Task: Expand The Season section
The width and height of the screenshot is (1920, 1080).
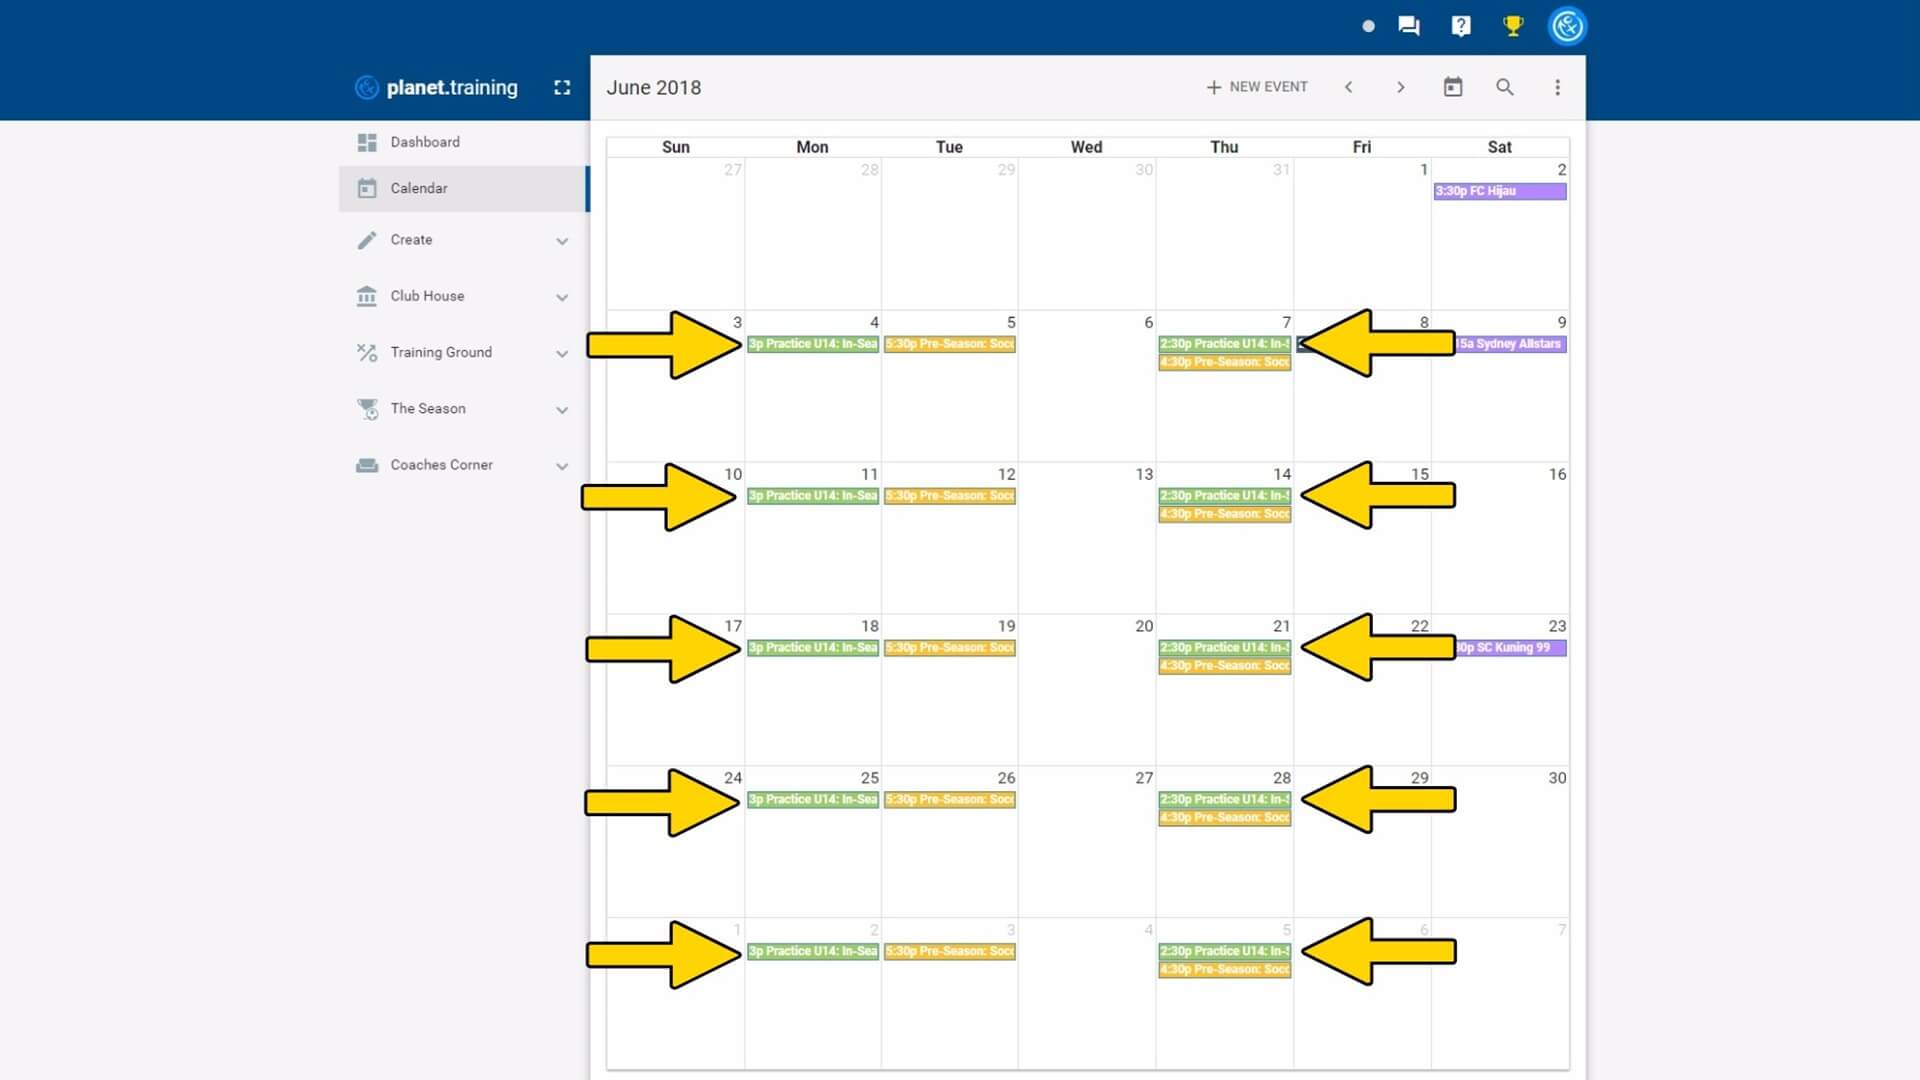Action: [562, 409]
